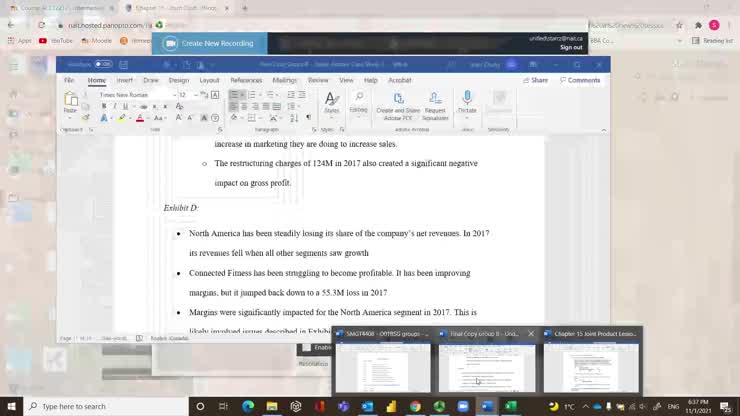The height and width of the screenshot is (416, 740).
Task: Open the References ribbon tab
Action: click(246, 80)
